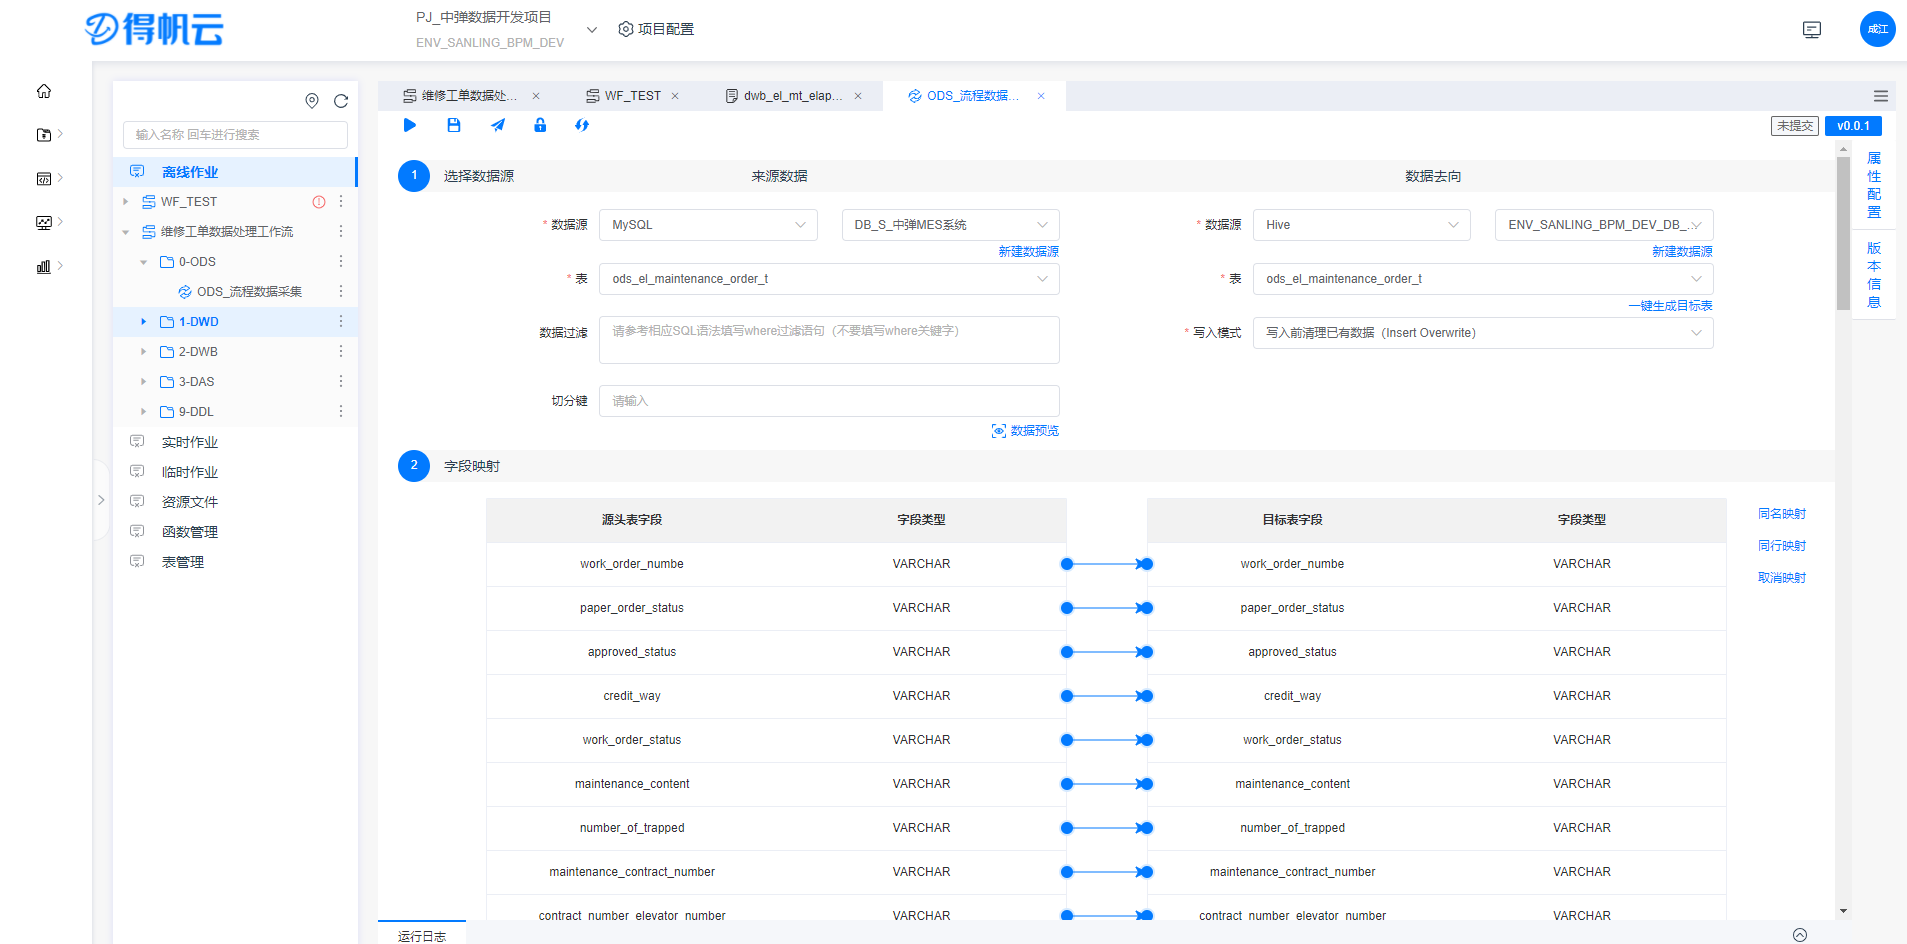Click the user avatar in header

coord(1877,29)
